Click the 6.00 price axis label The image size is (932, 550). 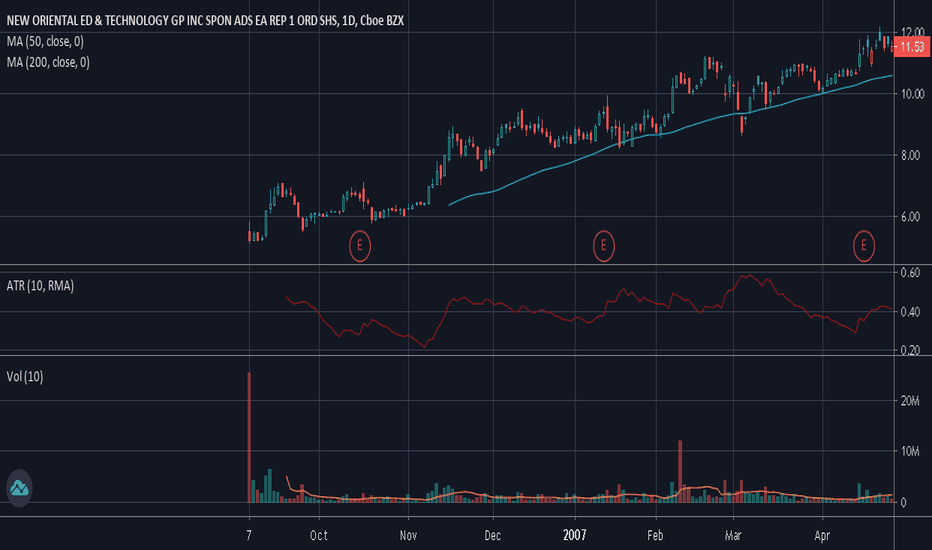(910, 217)
